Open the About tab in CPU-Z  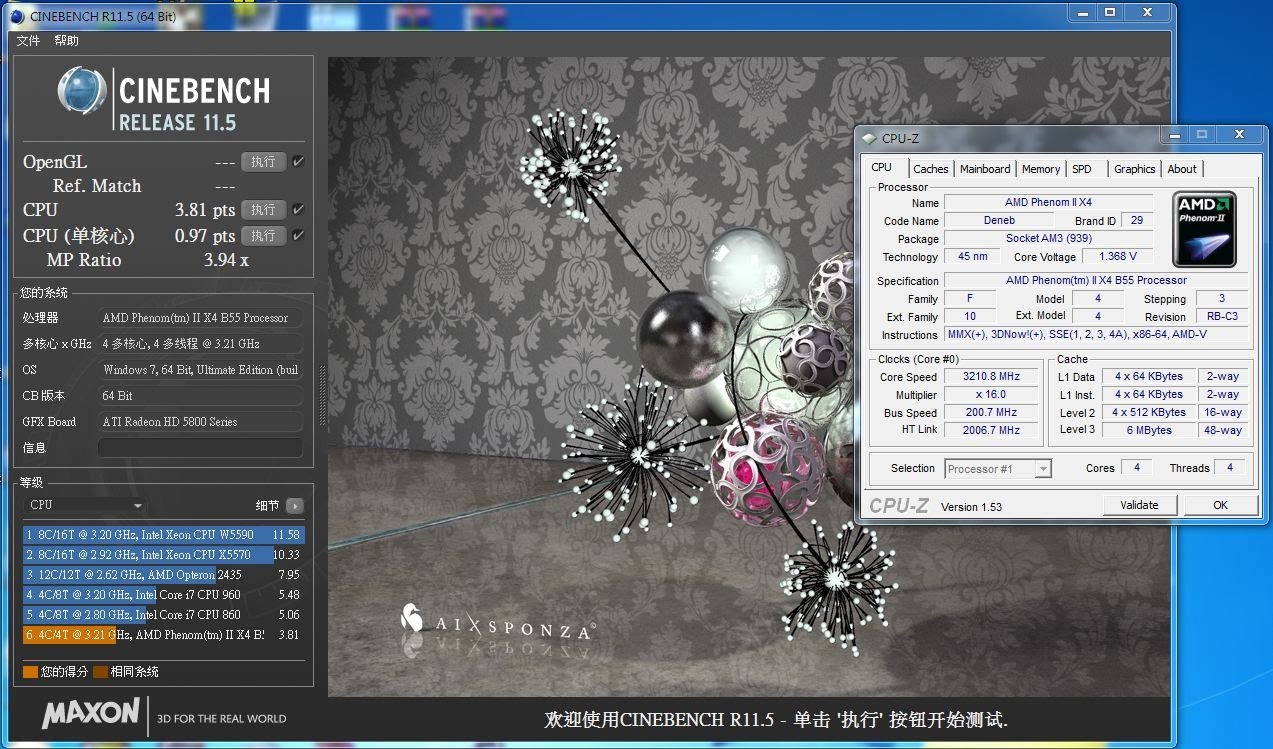[1182, 169]
